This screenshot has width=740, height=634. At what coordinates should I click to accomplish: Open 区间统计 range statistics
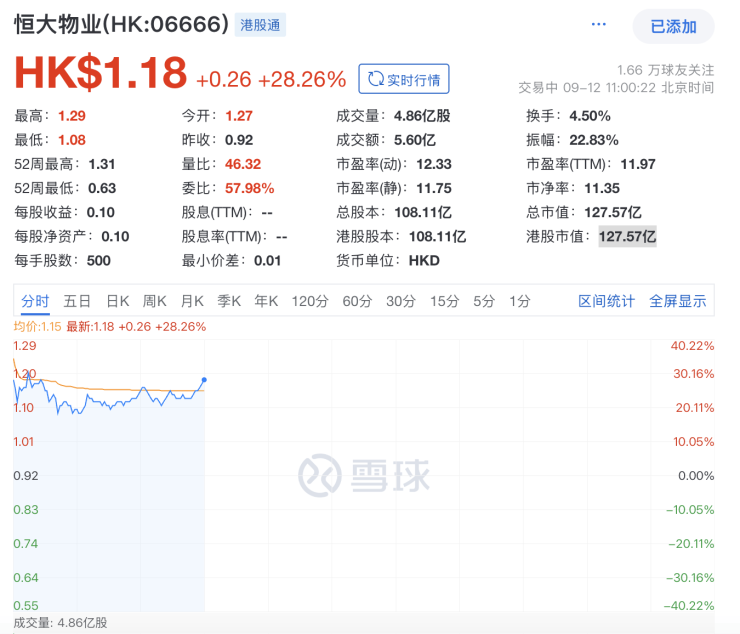606,301
